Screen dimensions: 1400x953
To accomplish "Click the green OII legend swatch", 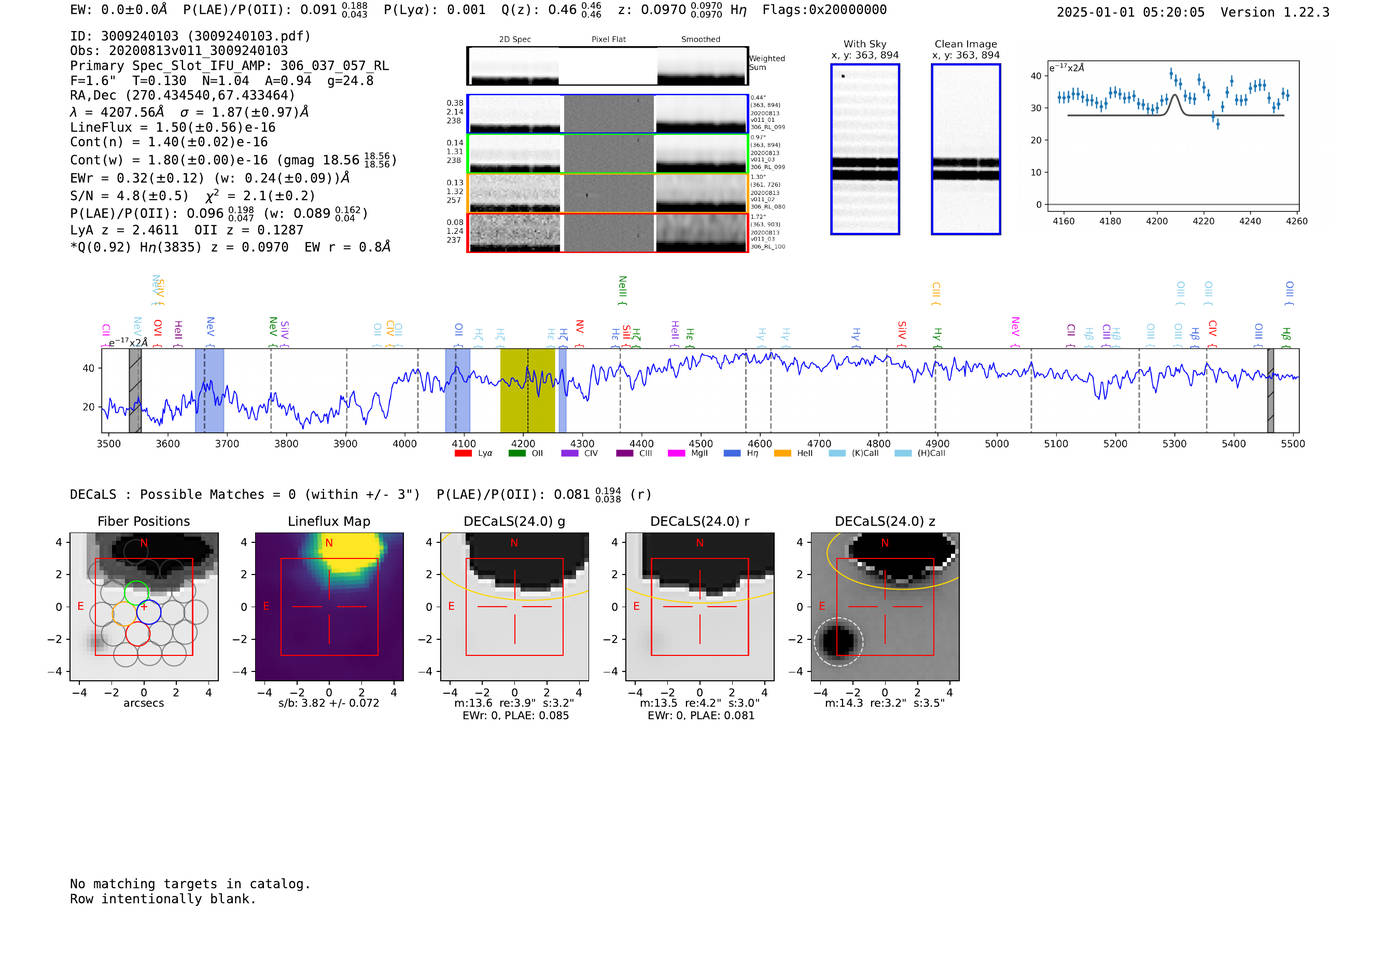I will pyautogui.click(x=517, y=453).
